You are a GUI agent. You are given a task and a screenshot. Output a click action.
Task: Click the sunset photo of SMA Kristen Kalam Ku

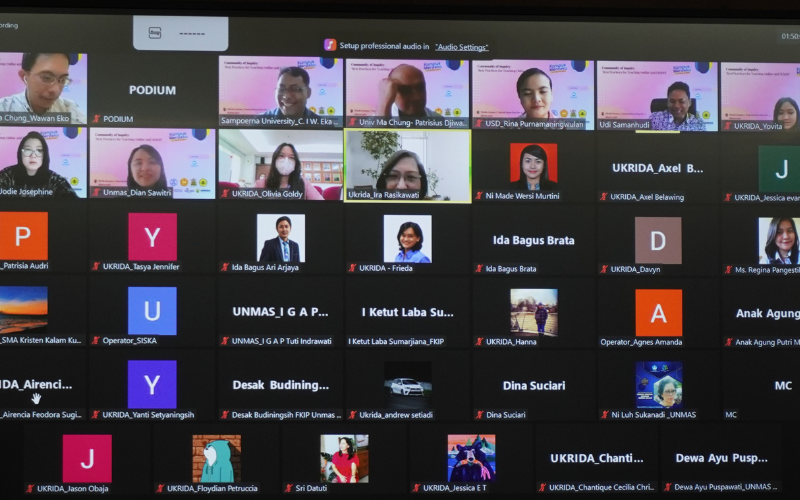[x=23, y=310]
